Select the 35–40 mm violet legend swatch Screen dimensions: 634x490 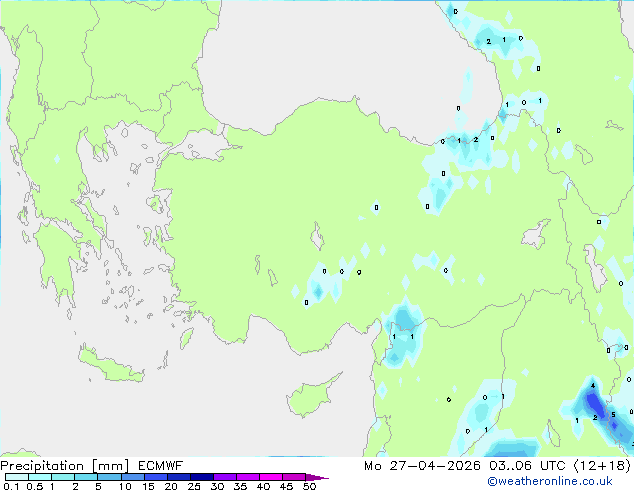[x=248, y=477]
